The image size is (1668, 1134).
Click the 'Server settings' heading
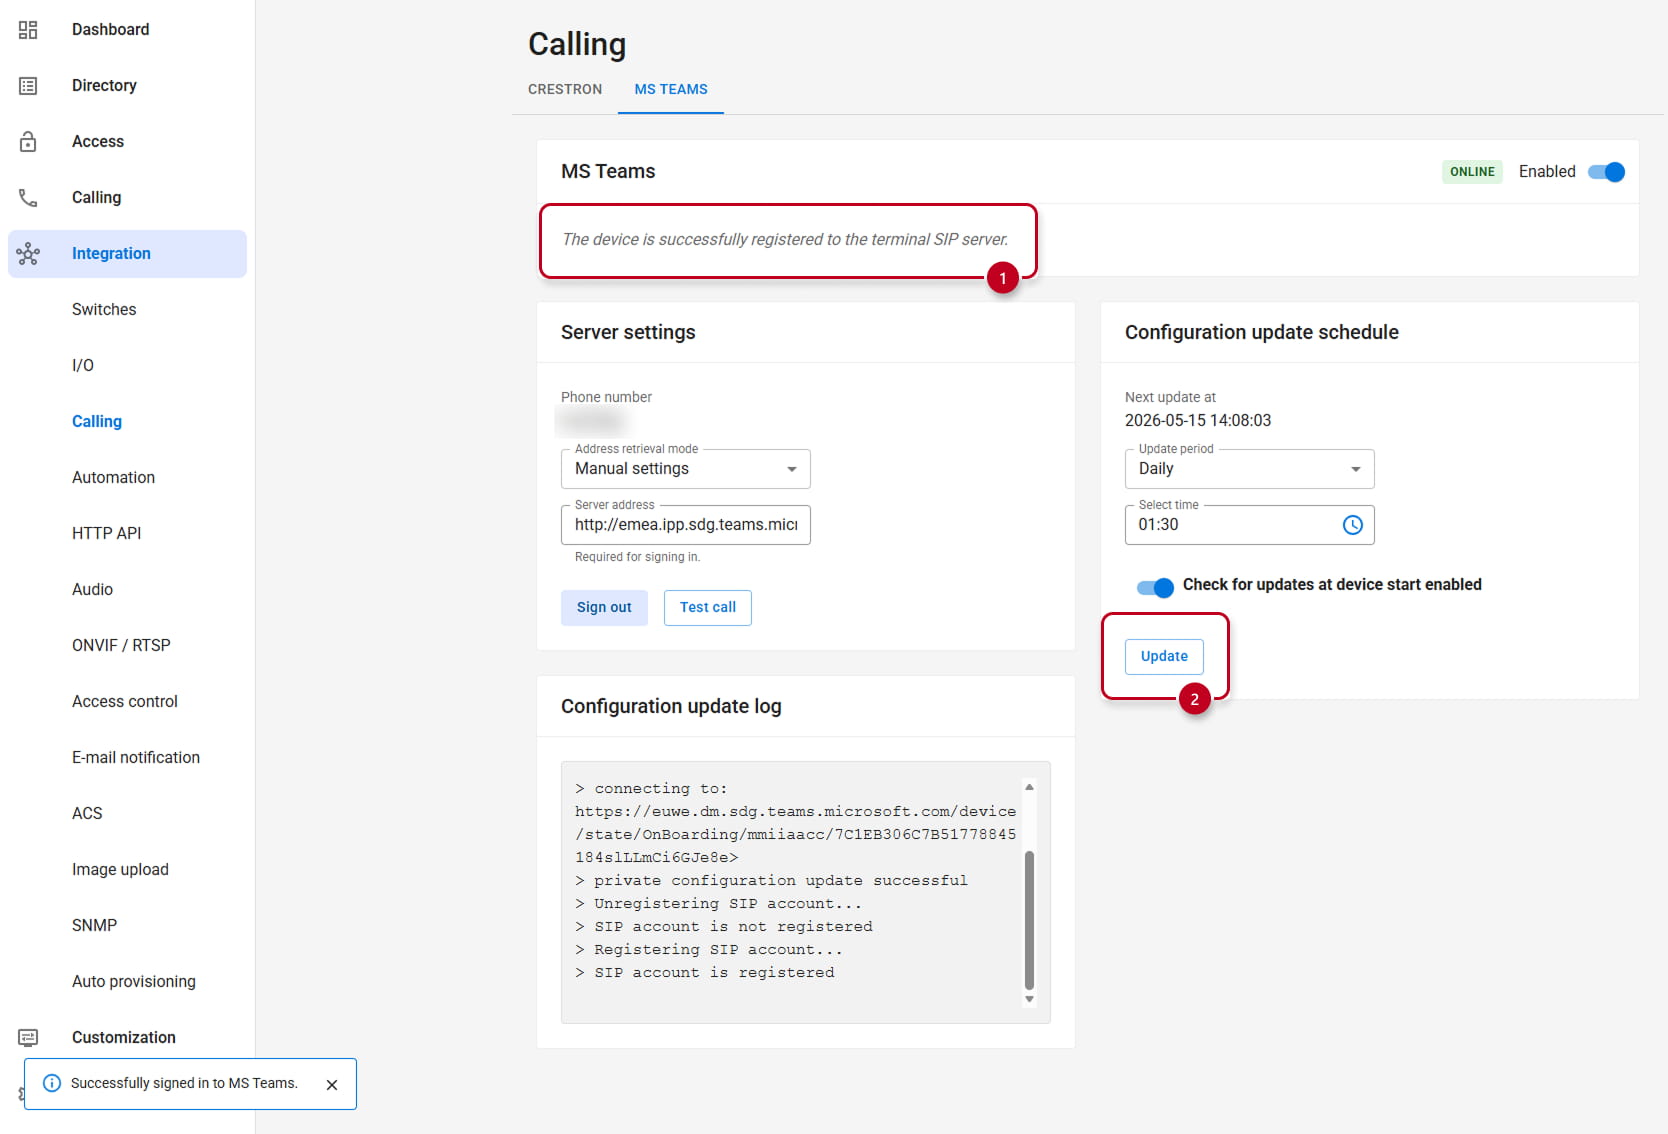click(628, 333)
